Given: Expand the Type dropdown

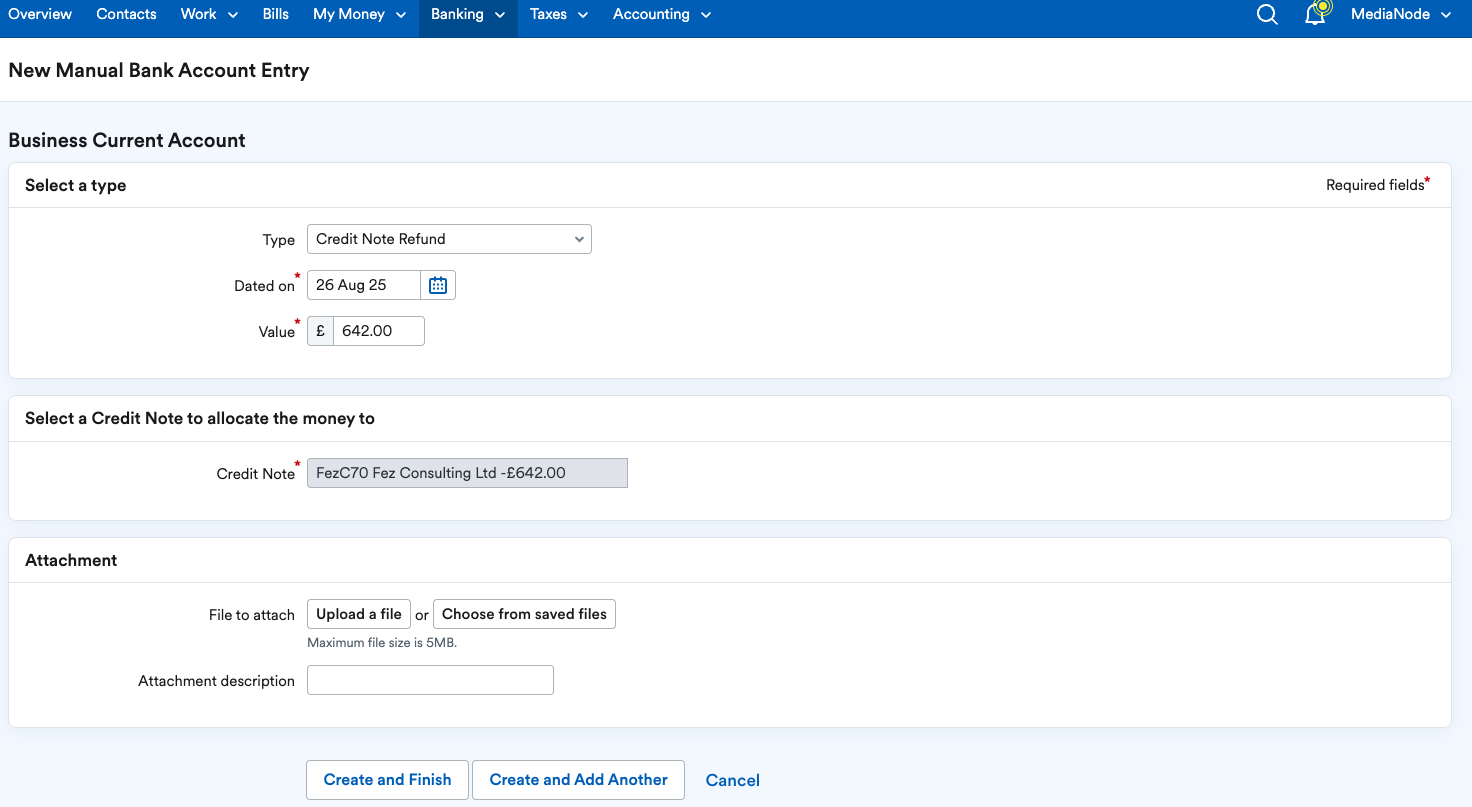Looking at the screenshot, I should point(449,239).
